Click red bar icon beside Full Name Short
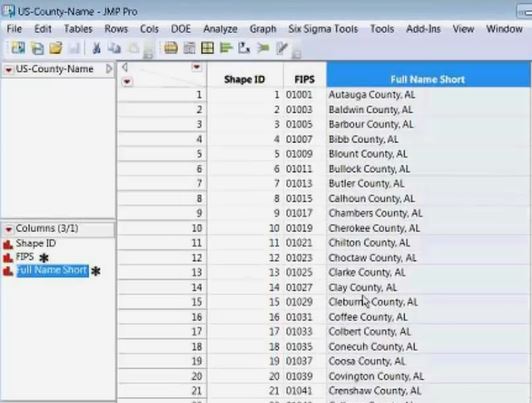 coord(8,271)
